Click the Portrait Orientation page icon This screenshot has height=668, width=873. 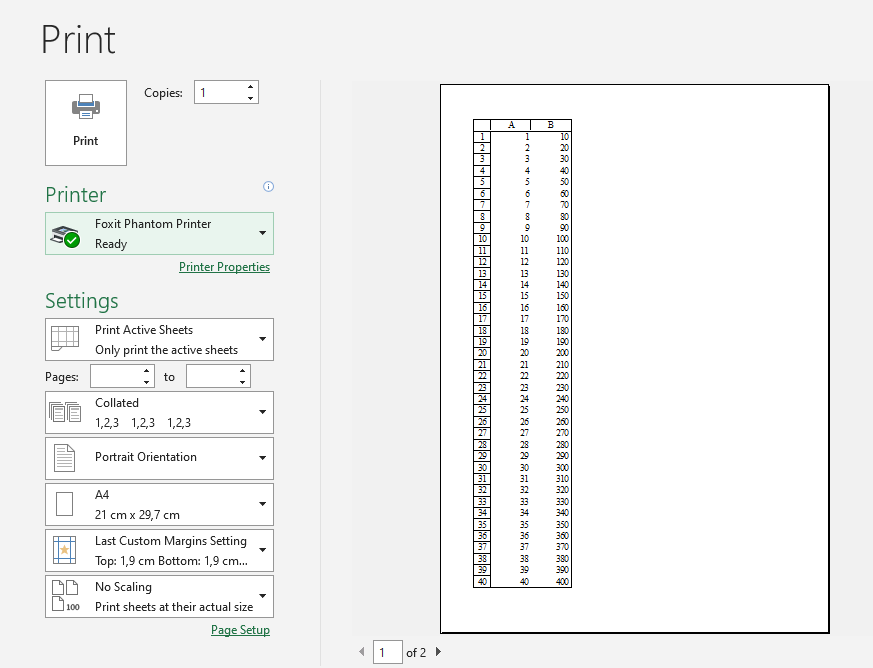click(64, 458)
